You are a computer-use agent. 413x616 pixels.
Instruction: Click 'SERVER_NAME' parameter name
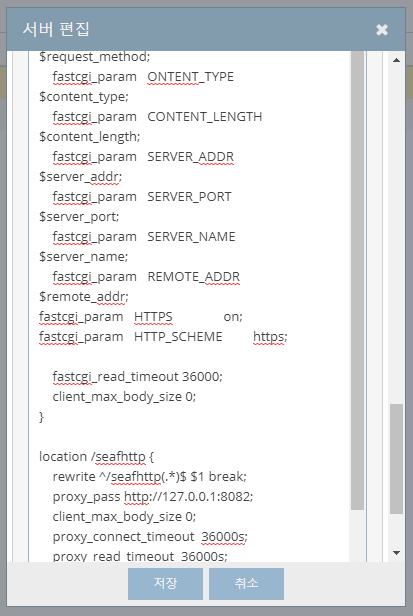191,237
